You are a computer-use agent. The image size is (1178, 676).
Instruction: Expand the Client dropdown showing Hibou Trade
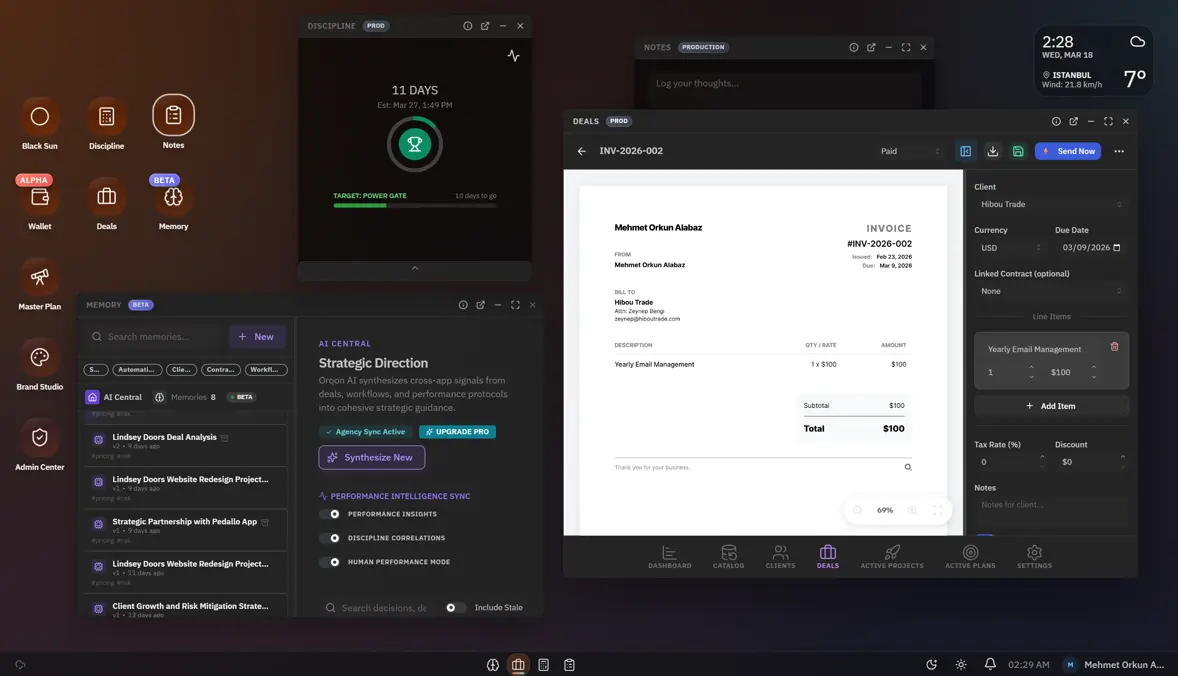click(1050, 204)
